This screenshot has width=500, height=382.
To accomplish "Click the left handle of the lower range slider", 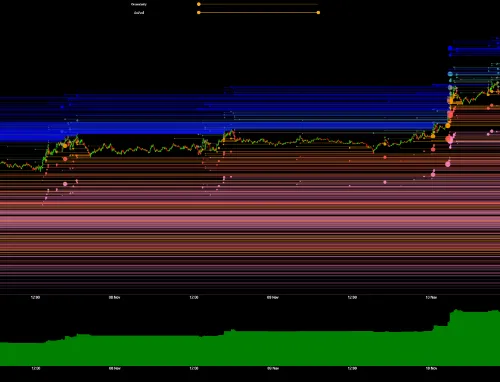I will pos(199,13).
